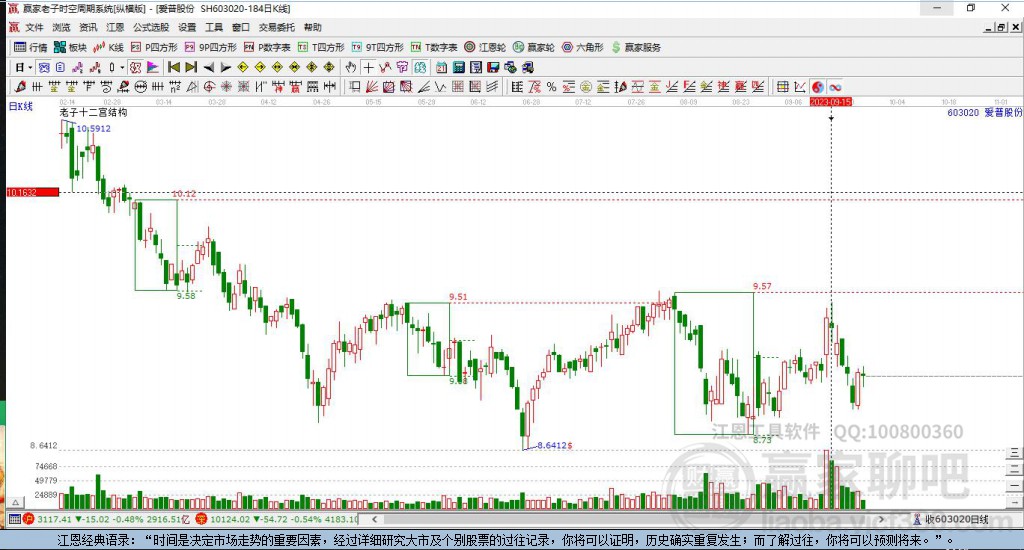Select the circled compass target tool
The image size is (1024, 550).
[x=209, y=87]
